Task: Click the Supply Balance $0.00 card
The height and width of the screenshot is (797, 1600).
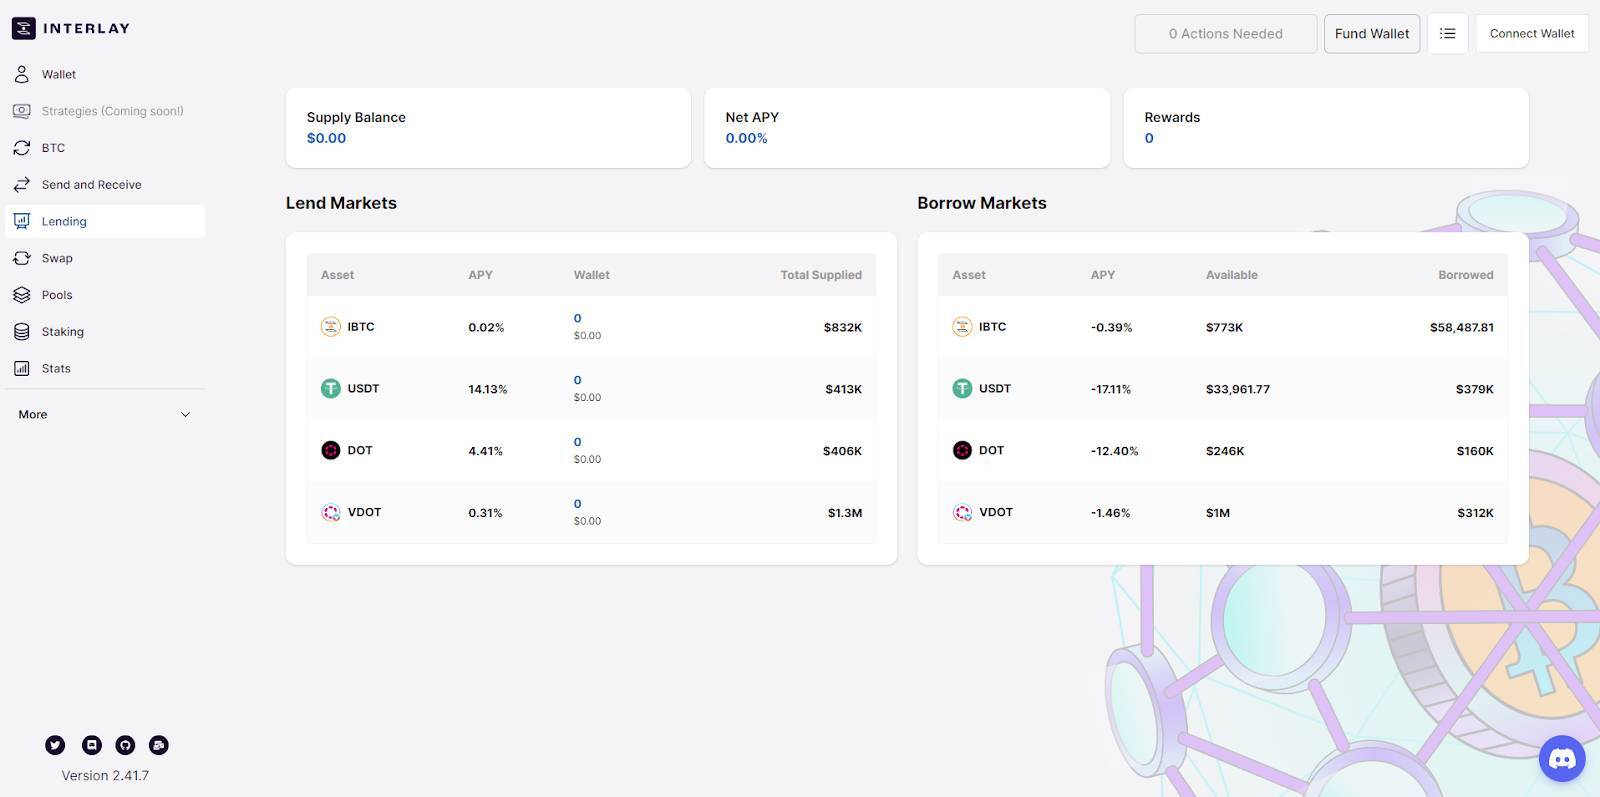Action: [488, 128]
